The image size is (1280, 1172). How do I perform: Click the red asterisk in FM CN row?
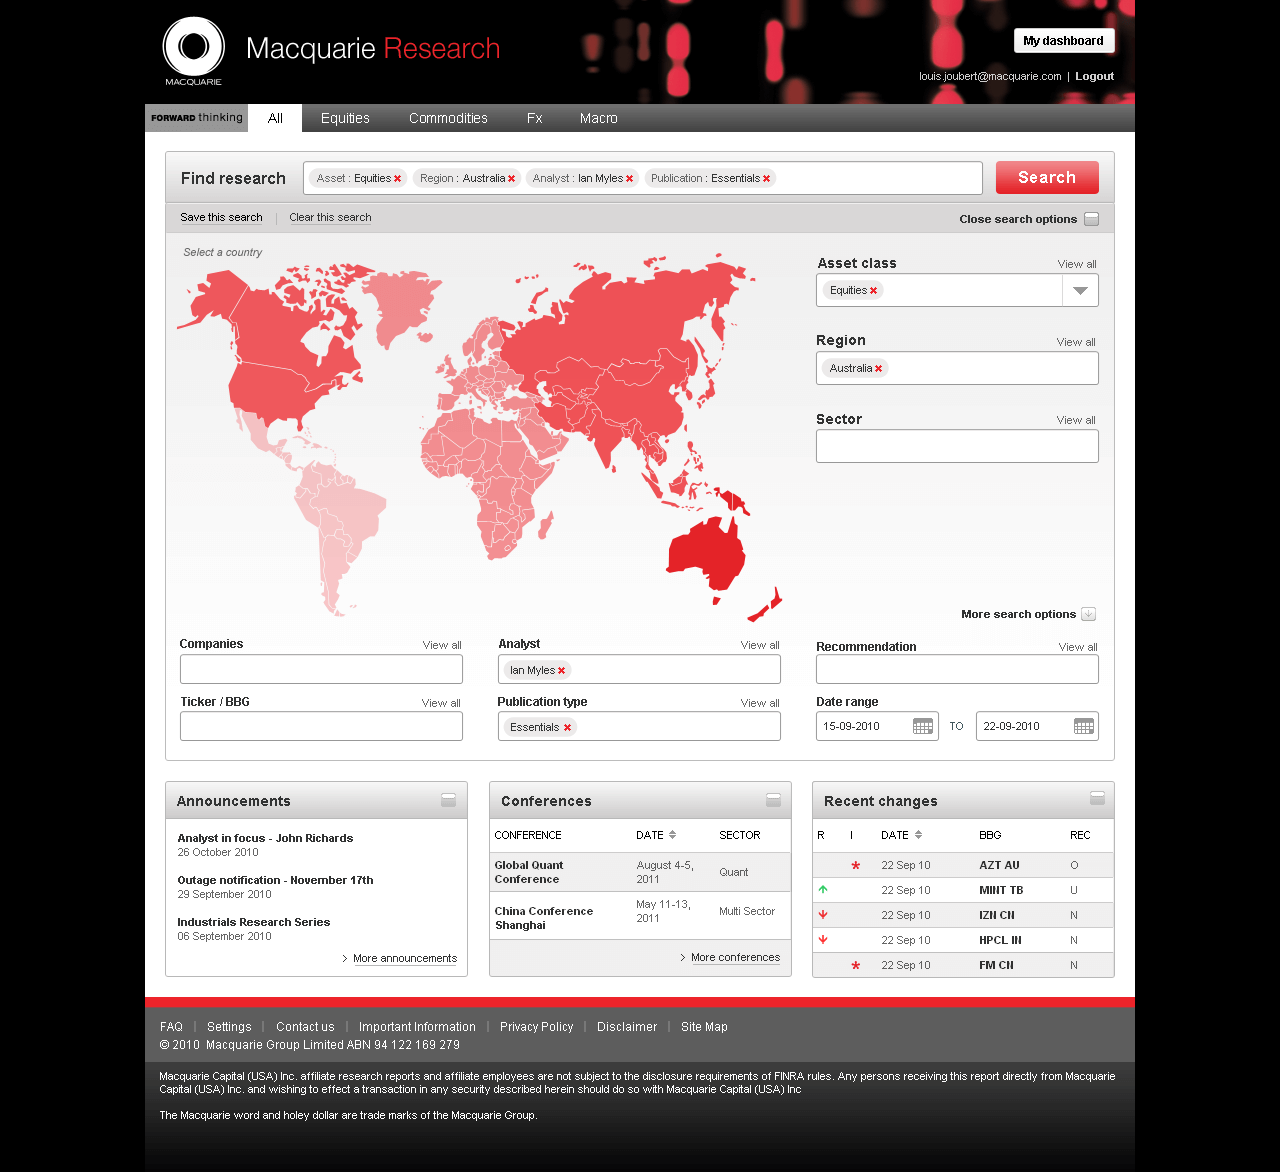(x=856, y=966)
